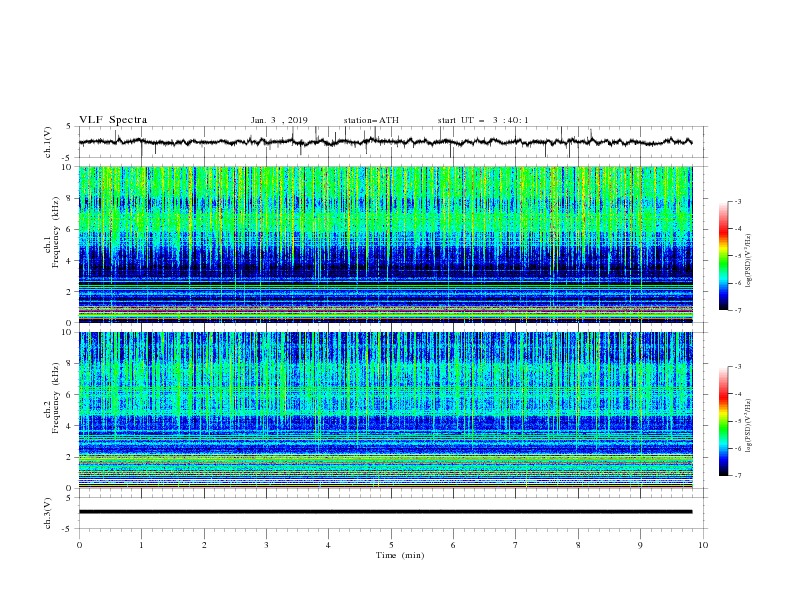Image resolution: width=792 pixels, height=612 pixels.
Task: Click time axis tick label "7"
Action: pyautogui.click(x=516, y=545)
